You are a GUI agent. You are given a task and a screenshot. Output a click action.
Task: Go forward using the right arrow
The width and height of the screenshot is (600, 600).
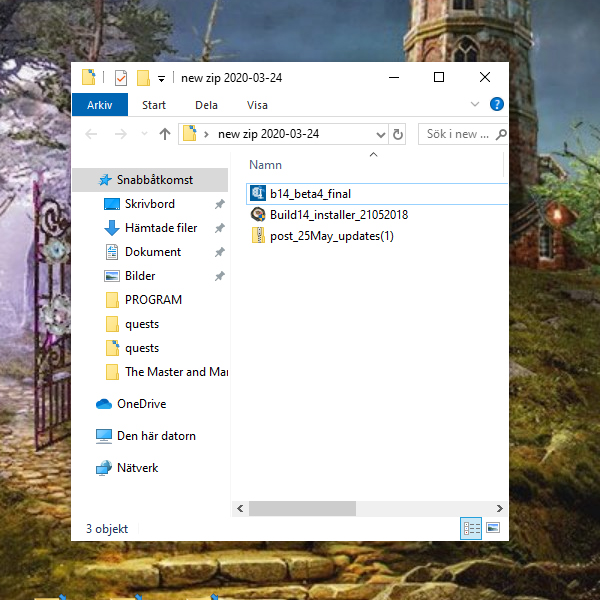[x=121, y=134]
